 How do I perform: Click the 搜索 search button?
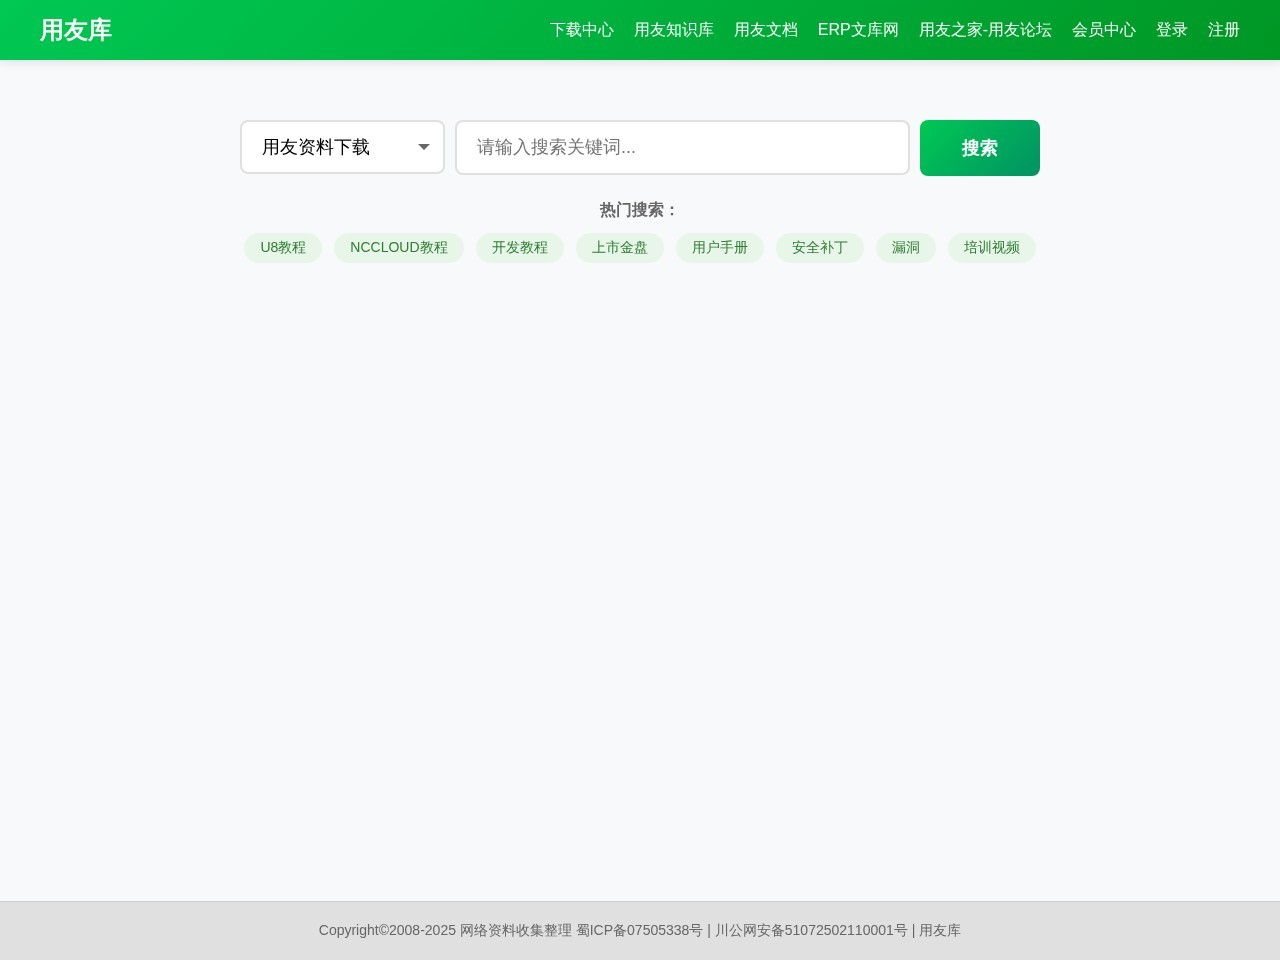click(979, 147)
